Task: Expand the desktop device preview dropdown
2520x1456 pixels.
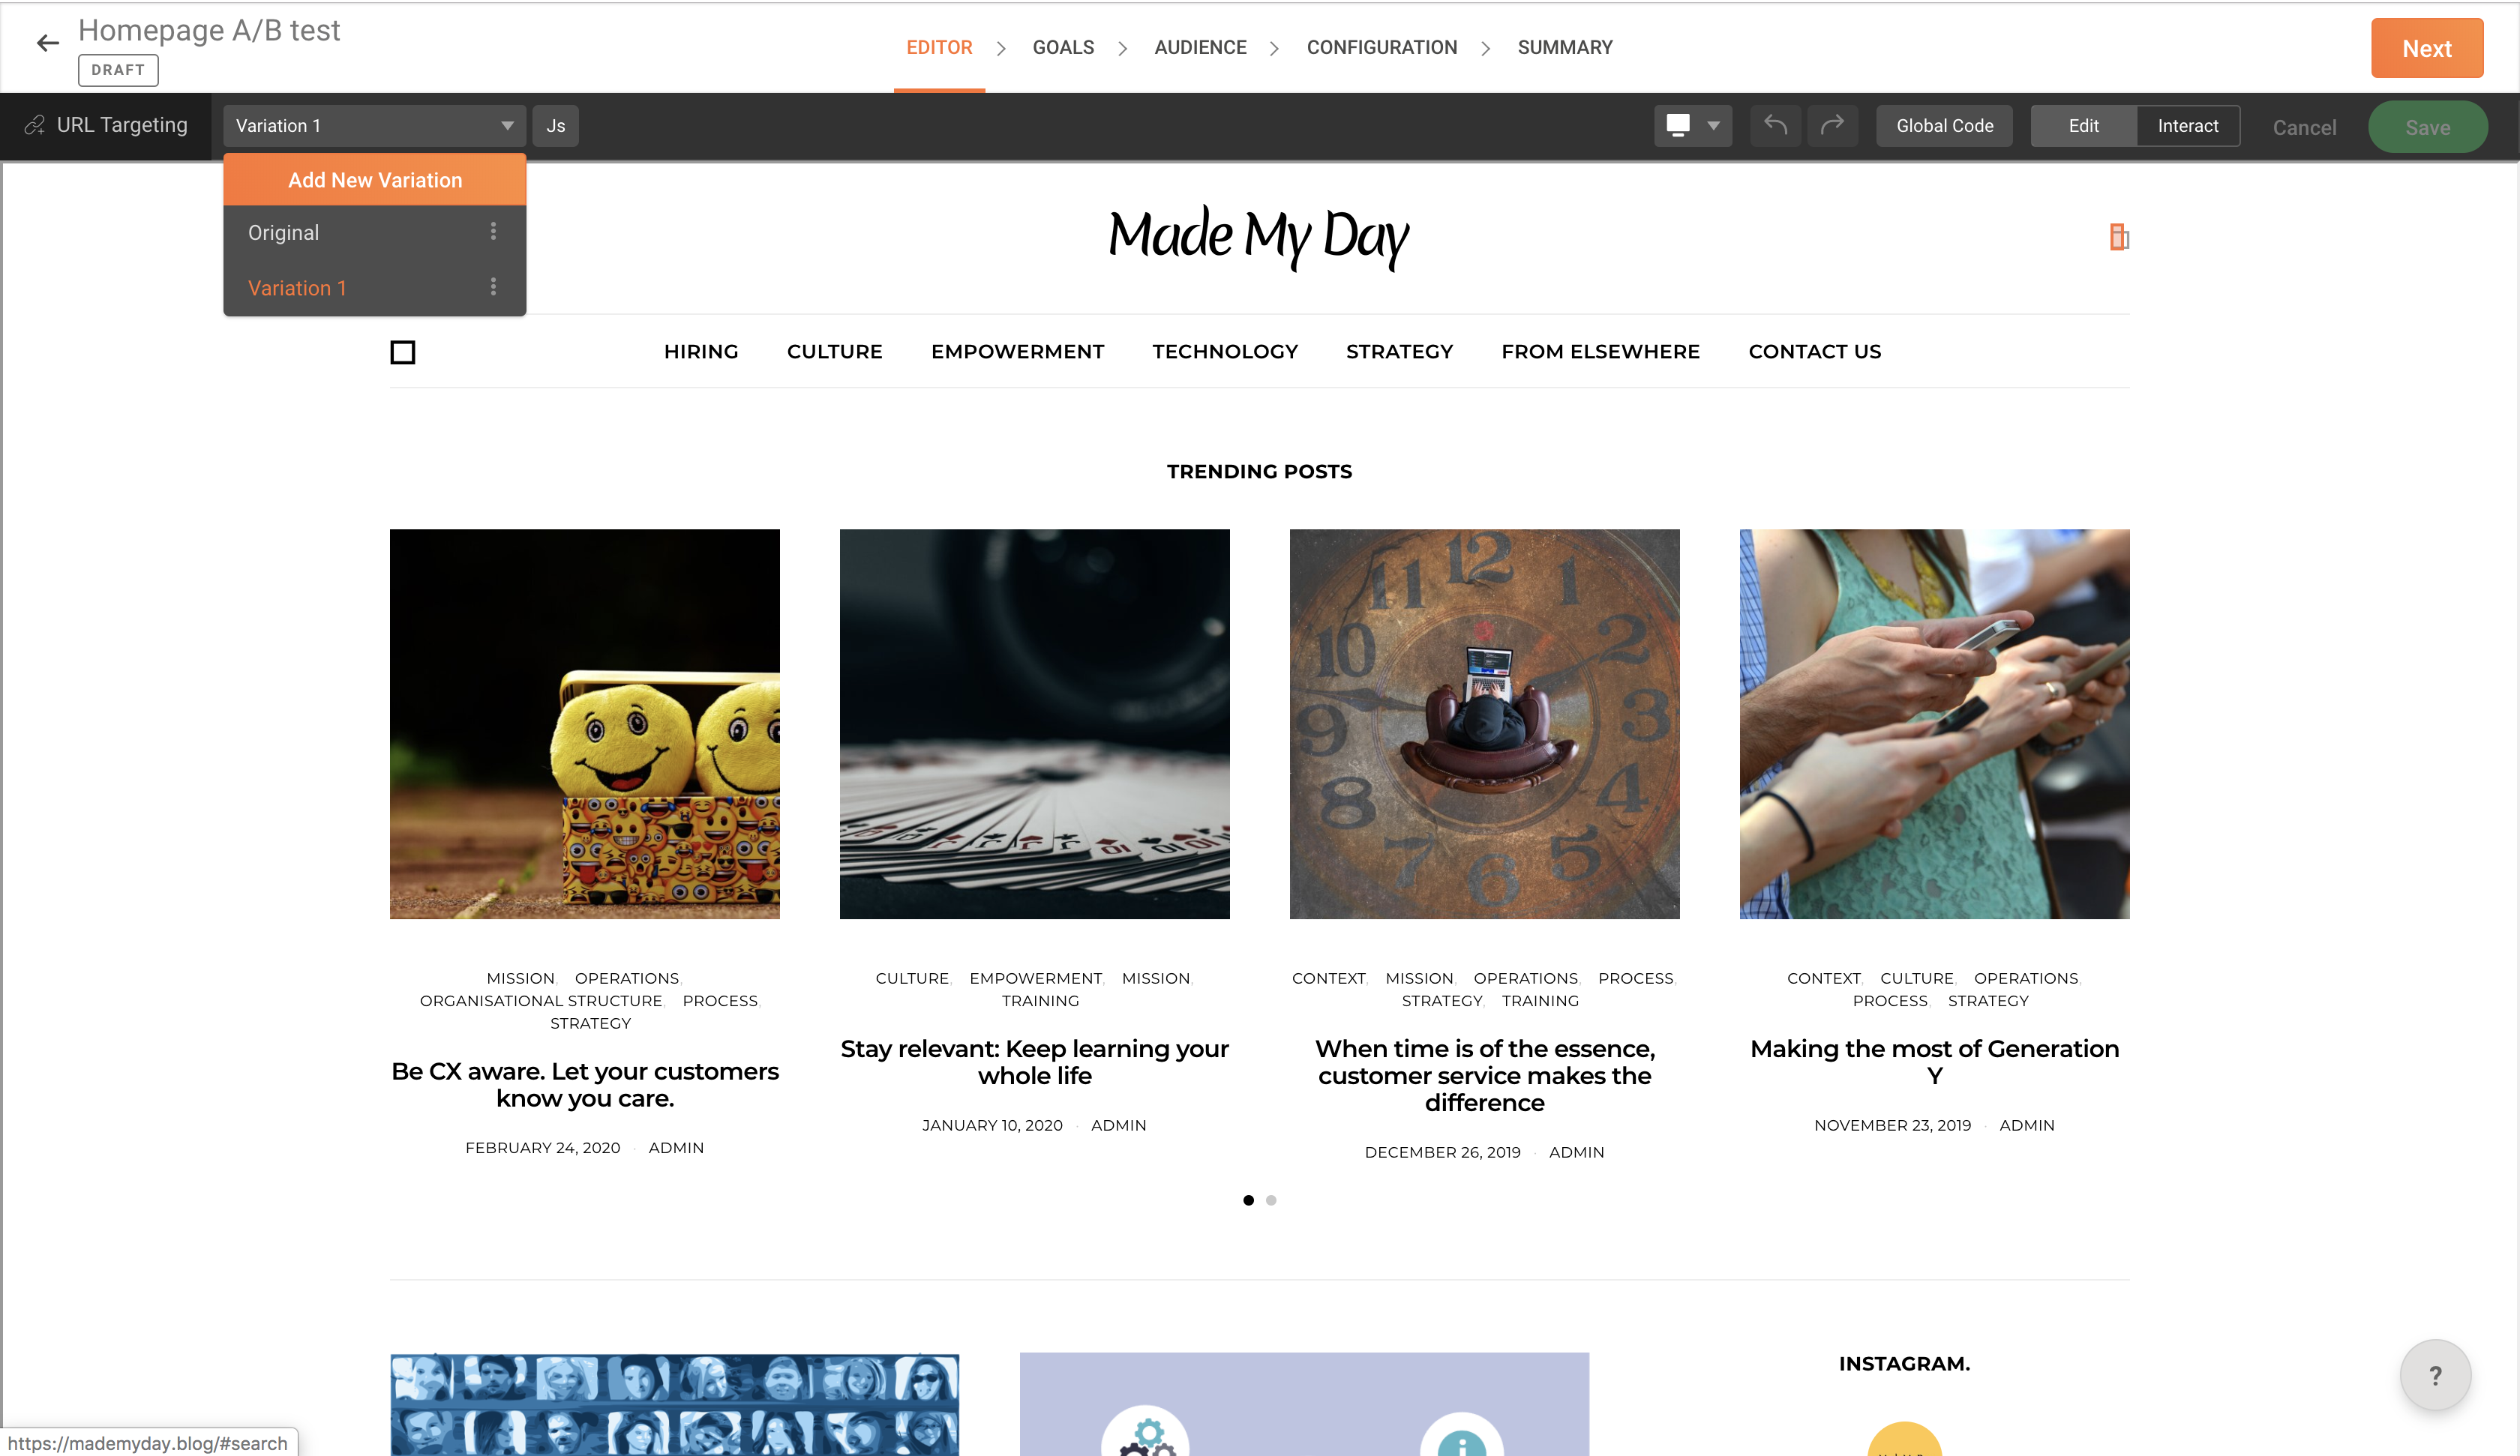Action: coord(1693,126)
